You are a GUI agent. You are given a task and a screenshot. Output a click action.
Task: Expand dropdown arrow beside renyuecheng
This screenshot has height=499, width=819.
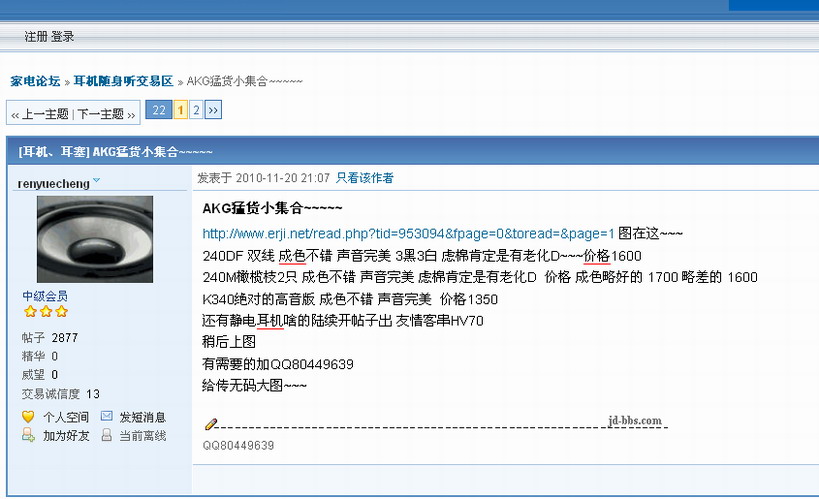(x=96, y=181)
